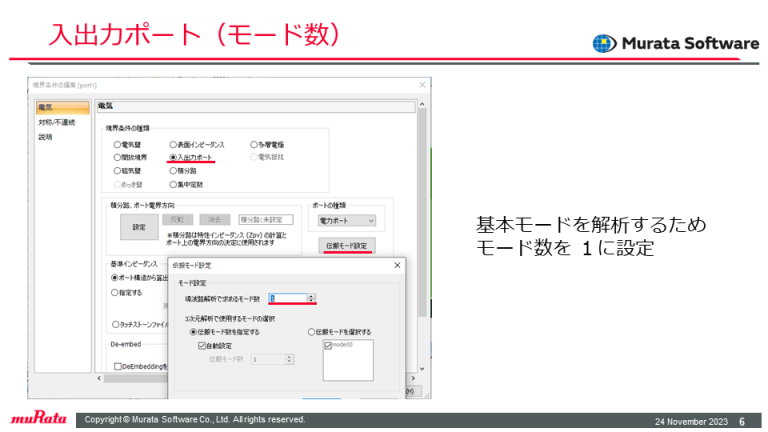Open the 説明 page in left list
The image size is (768, 432).
point(45,137)
